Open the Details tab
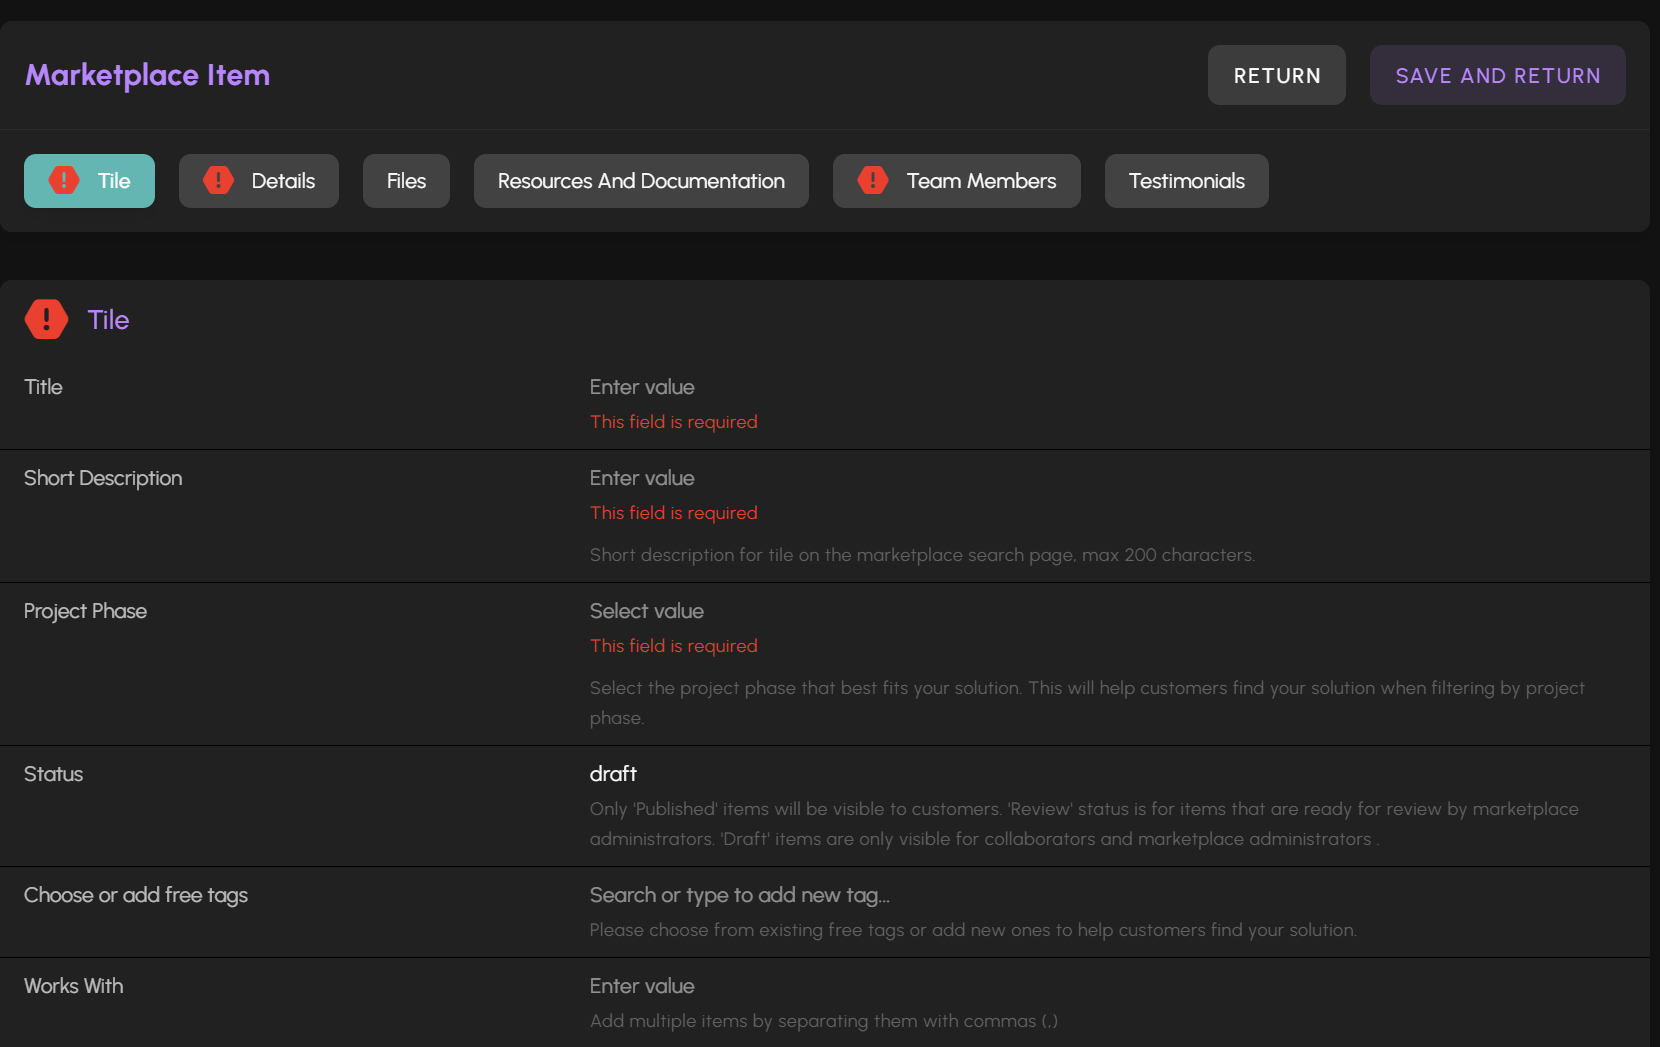This screenshot has width=1660, height=1047. (259, 181)
